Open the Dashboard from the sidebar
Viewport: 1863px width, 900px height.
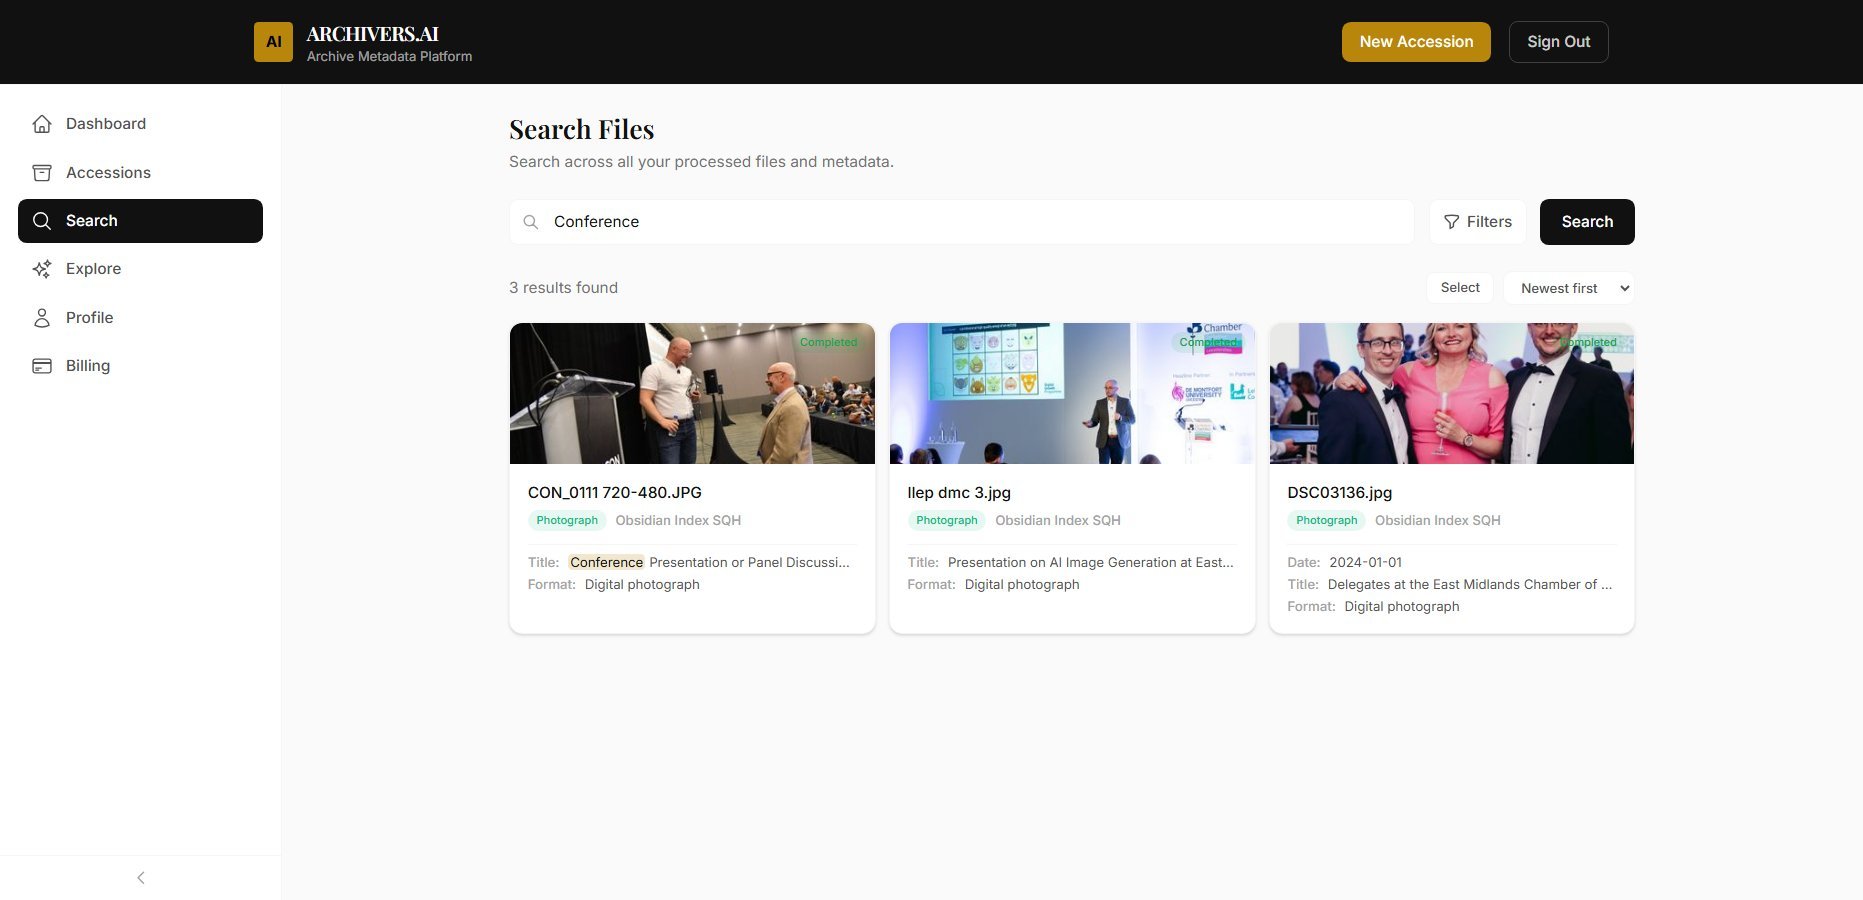106,123
